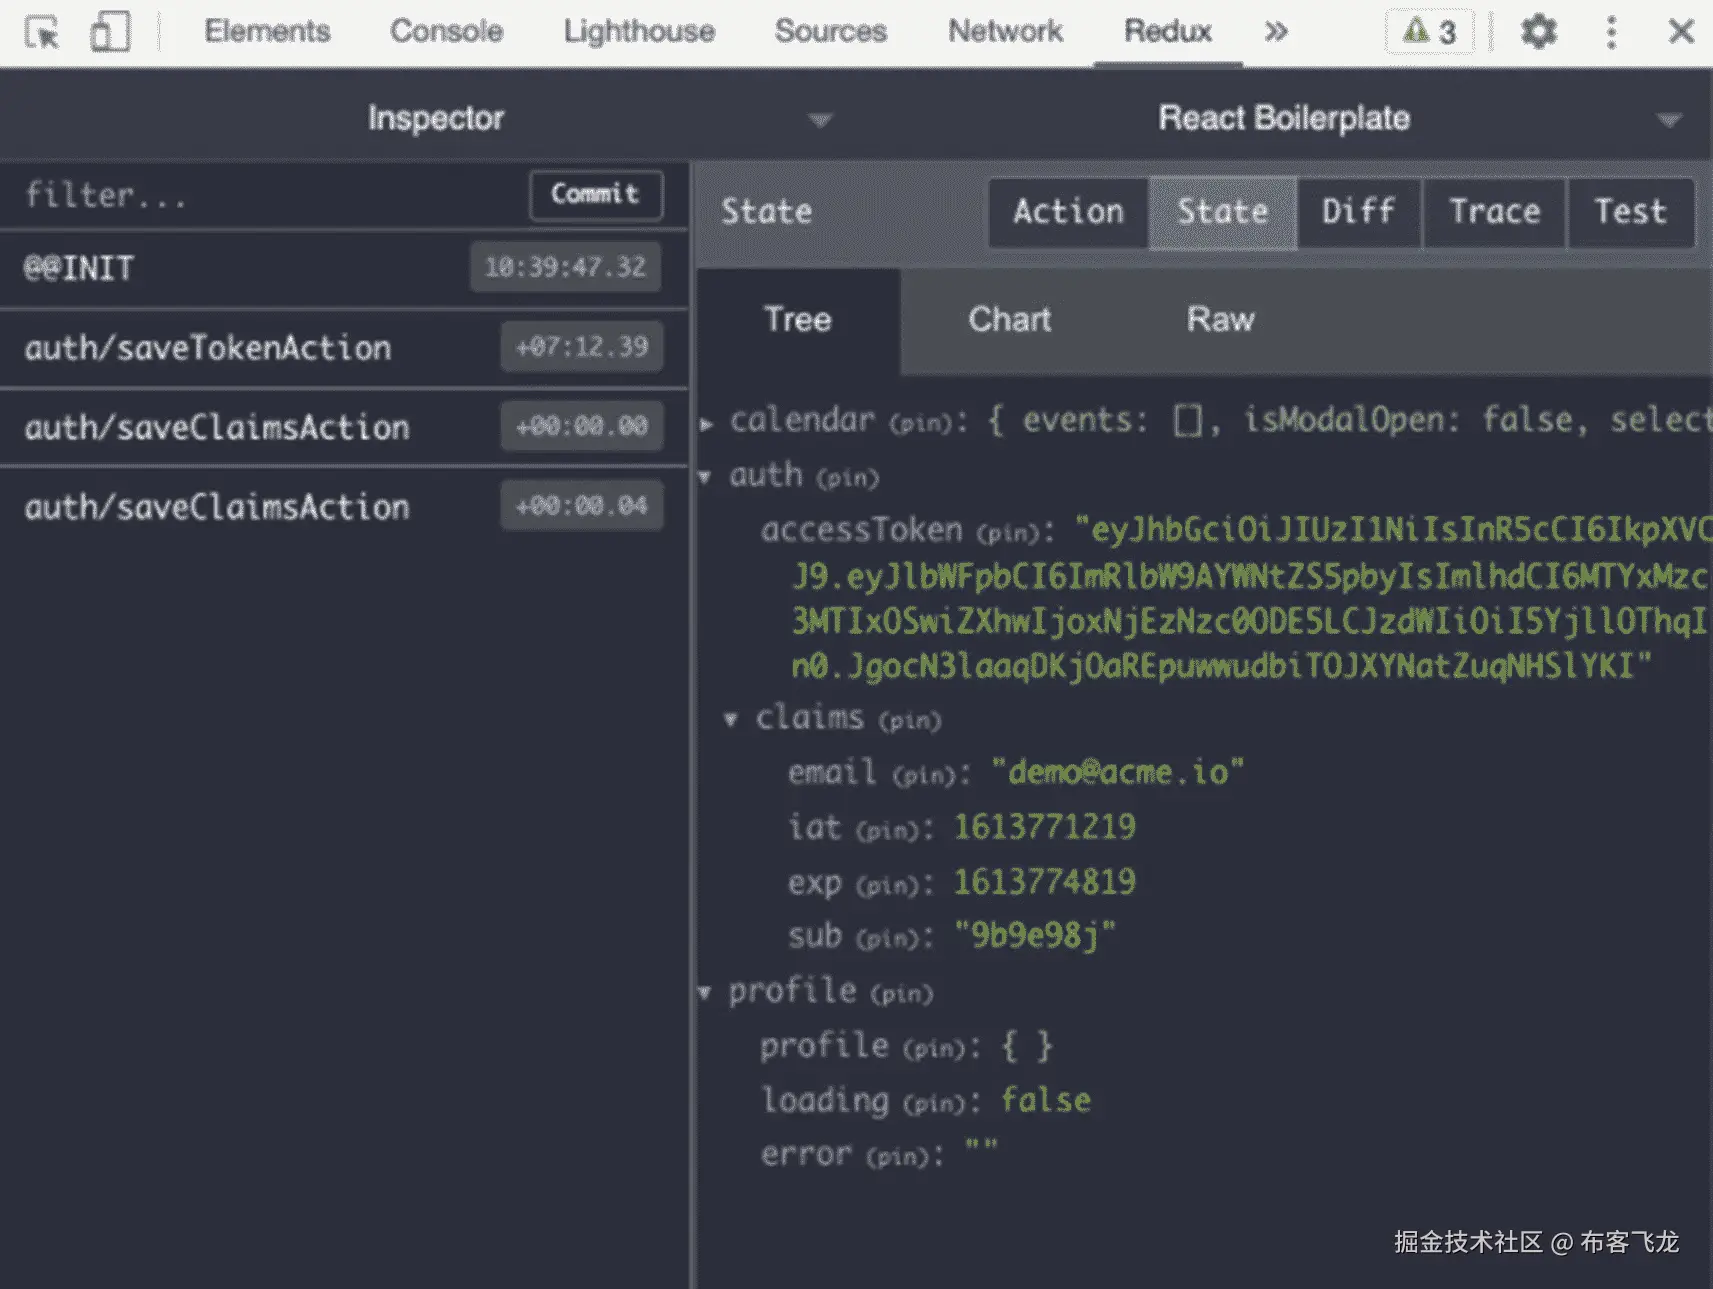This screenshot has width=1713, height=1289.
Task: Show the Test view
Action: pos(1630,212)
